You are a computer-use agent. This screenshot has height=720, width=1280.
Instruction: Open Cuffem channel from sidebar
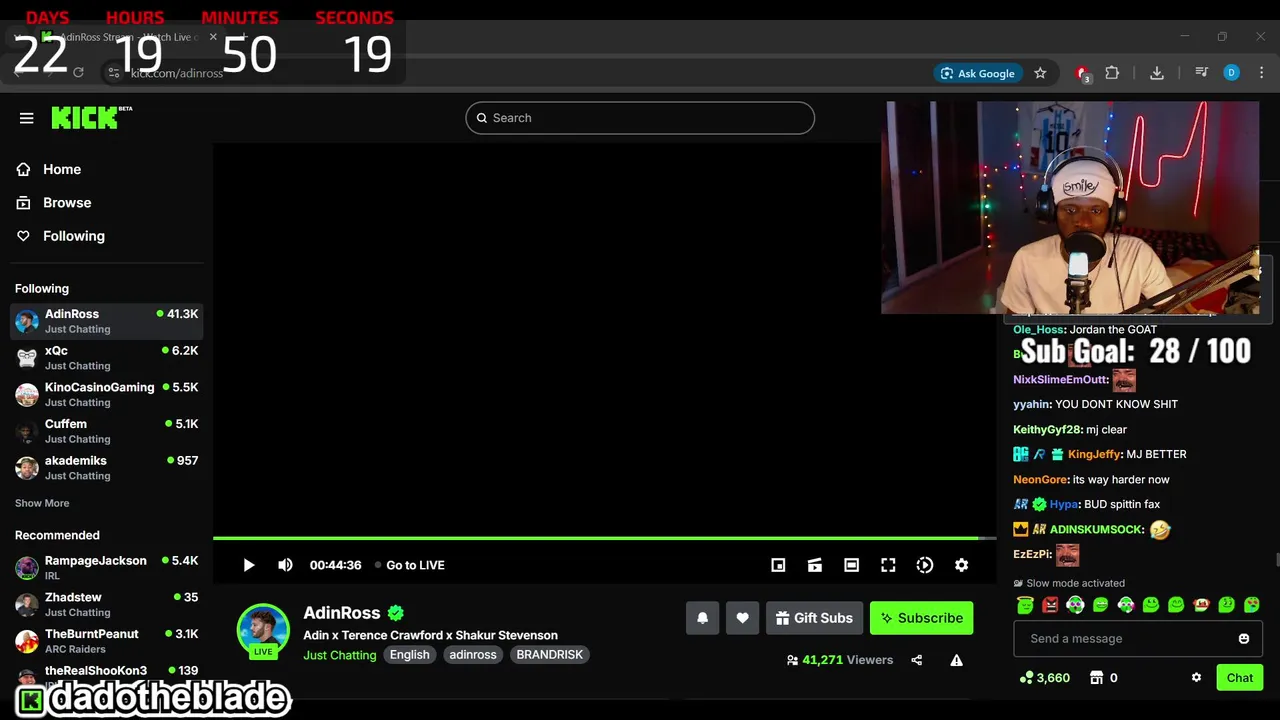(x=106, y=431)
